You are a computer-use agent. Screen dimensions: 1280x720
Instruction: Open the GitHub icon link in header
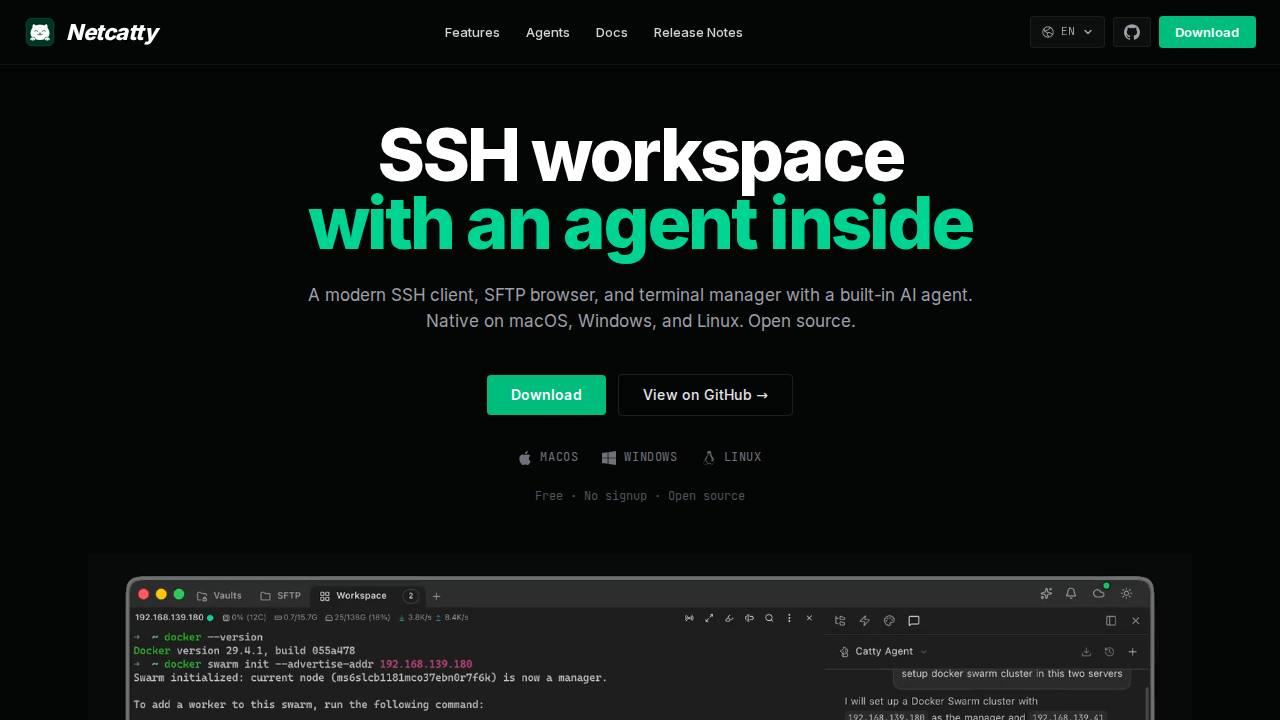1132,32
